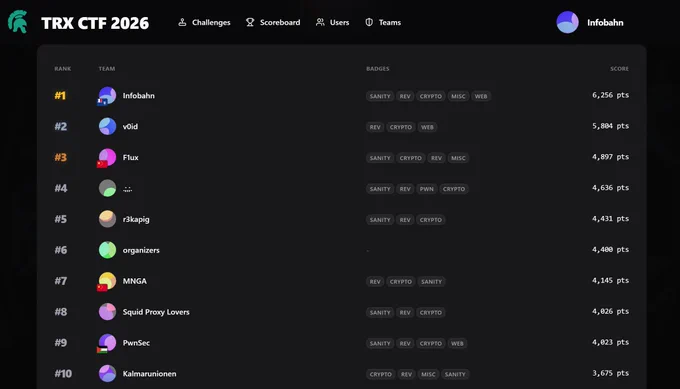The height and width of the screenshot is (389, 680).
Task: Click the #3 rank label
Action: [61, 157]
